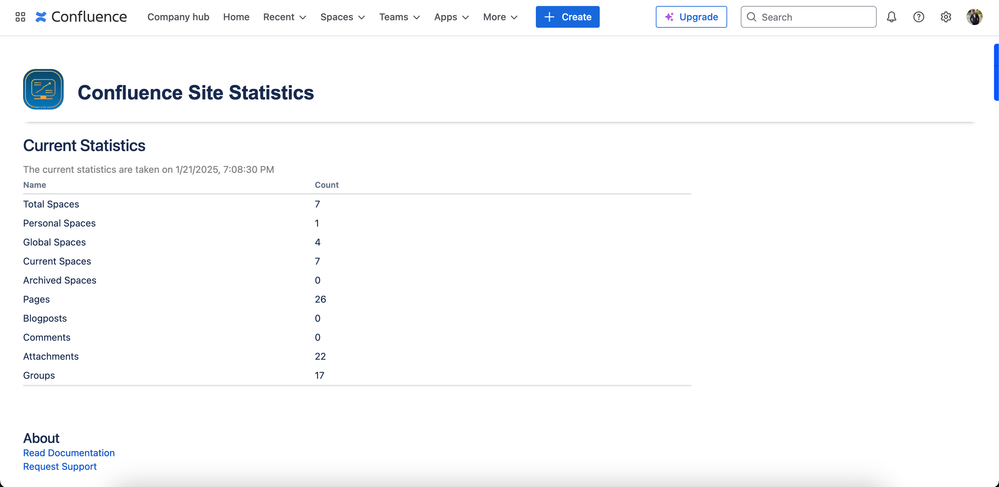This screenshot has height=487, width=999.
Task: Click the magnifier icon in Search
Action: click(752, 17)
